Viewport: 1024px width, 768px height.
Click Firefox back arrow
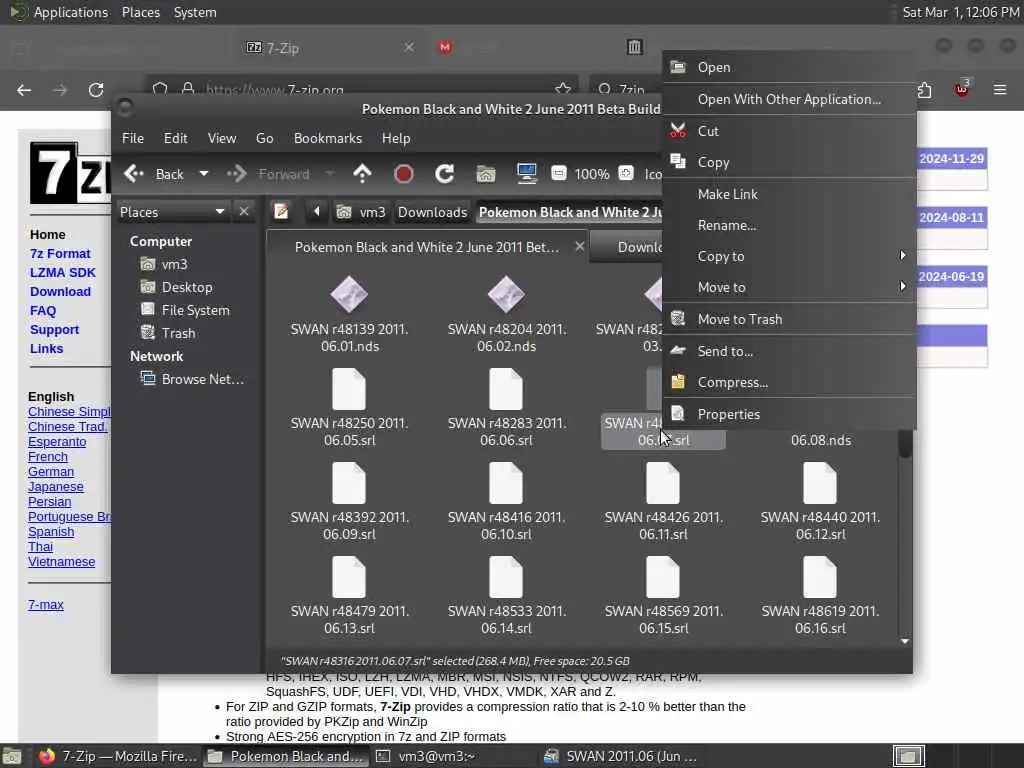(24, 89)
